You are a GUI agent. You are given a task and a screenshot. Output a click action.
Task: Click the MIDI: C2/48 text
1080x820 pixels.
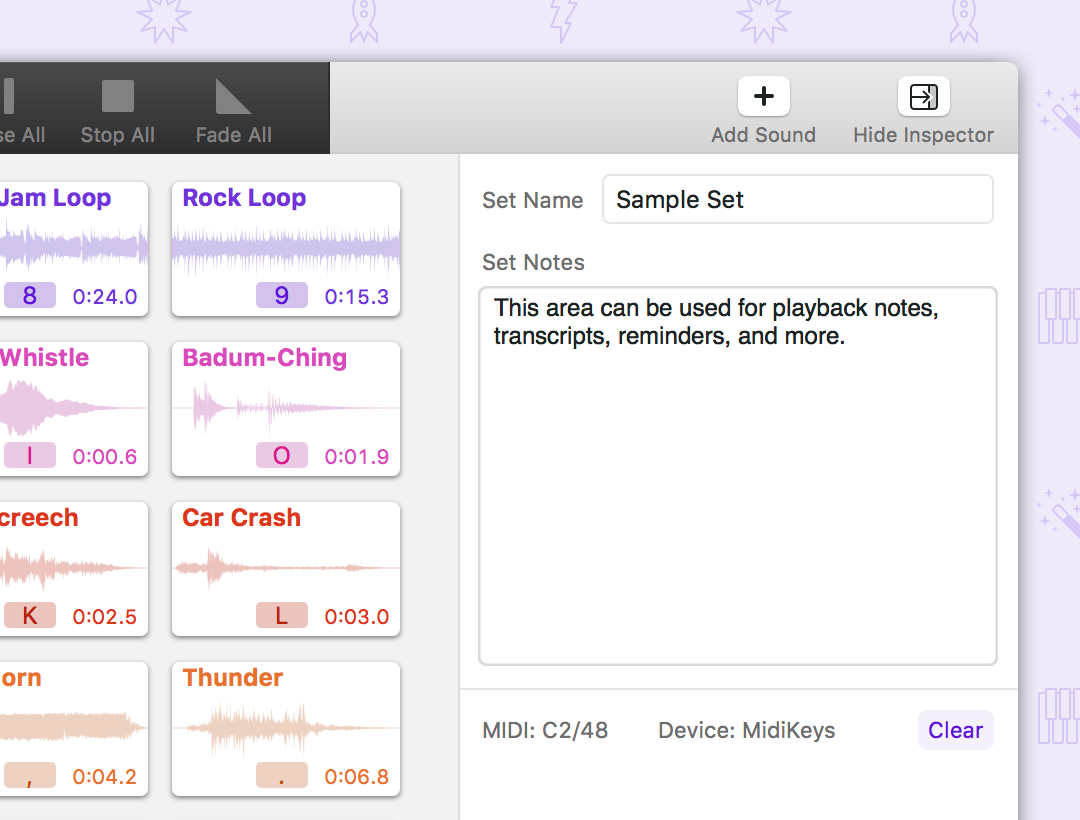coord(545,730)
